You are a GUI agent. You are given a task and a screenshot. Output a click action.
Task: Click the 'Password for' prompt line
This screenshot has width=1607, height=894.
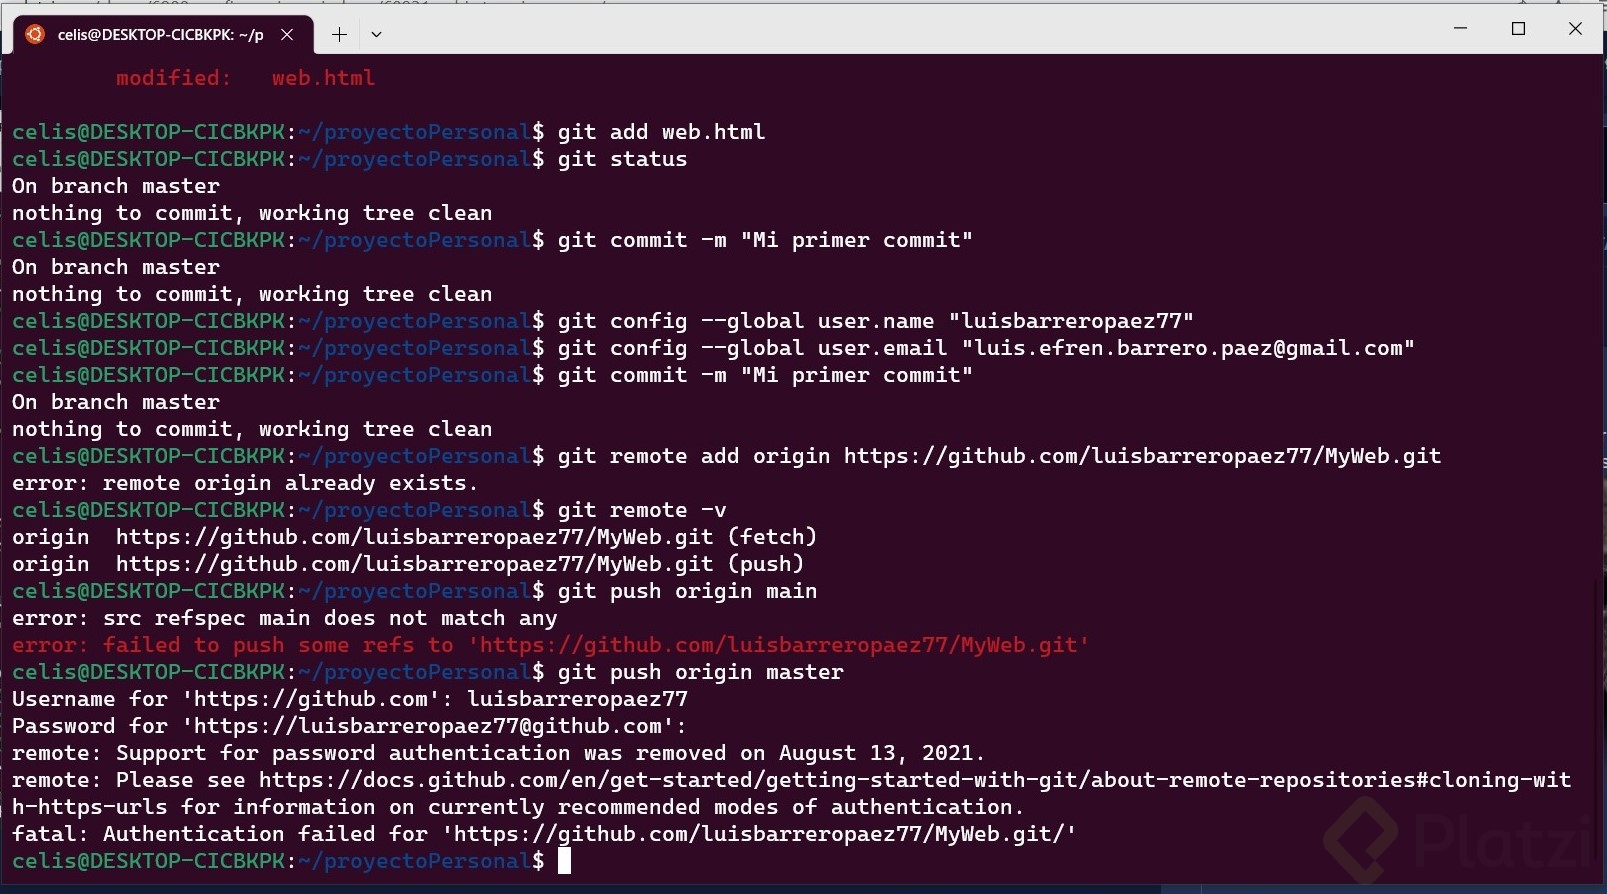point(350,726)
